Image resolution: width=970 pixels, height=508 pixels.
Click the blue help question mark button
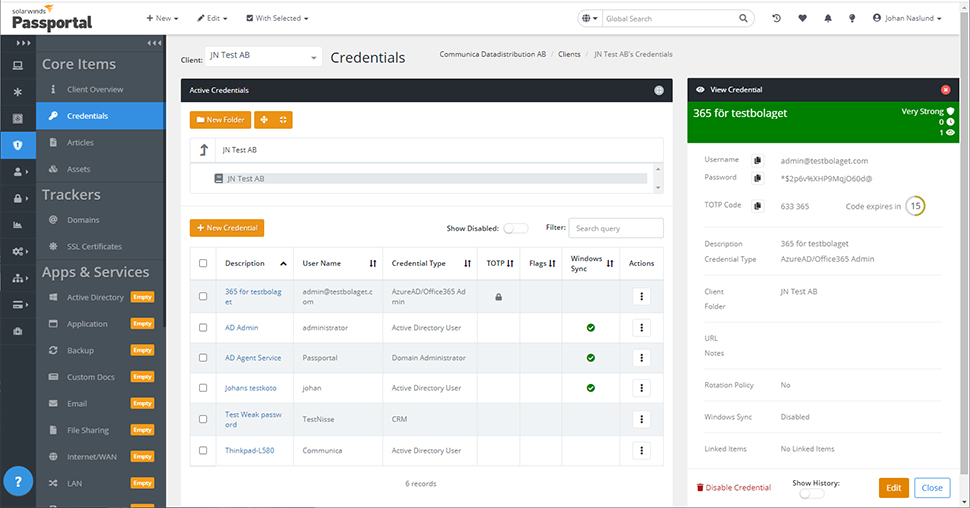[18, 481]
